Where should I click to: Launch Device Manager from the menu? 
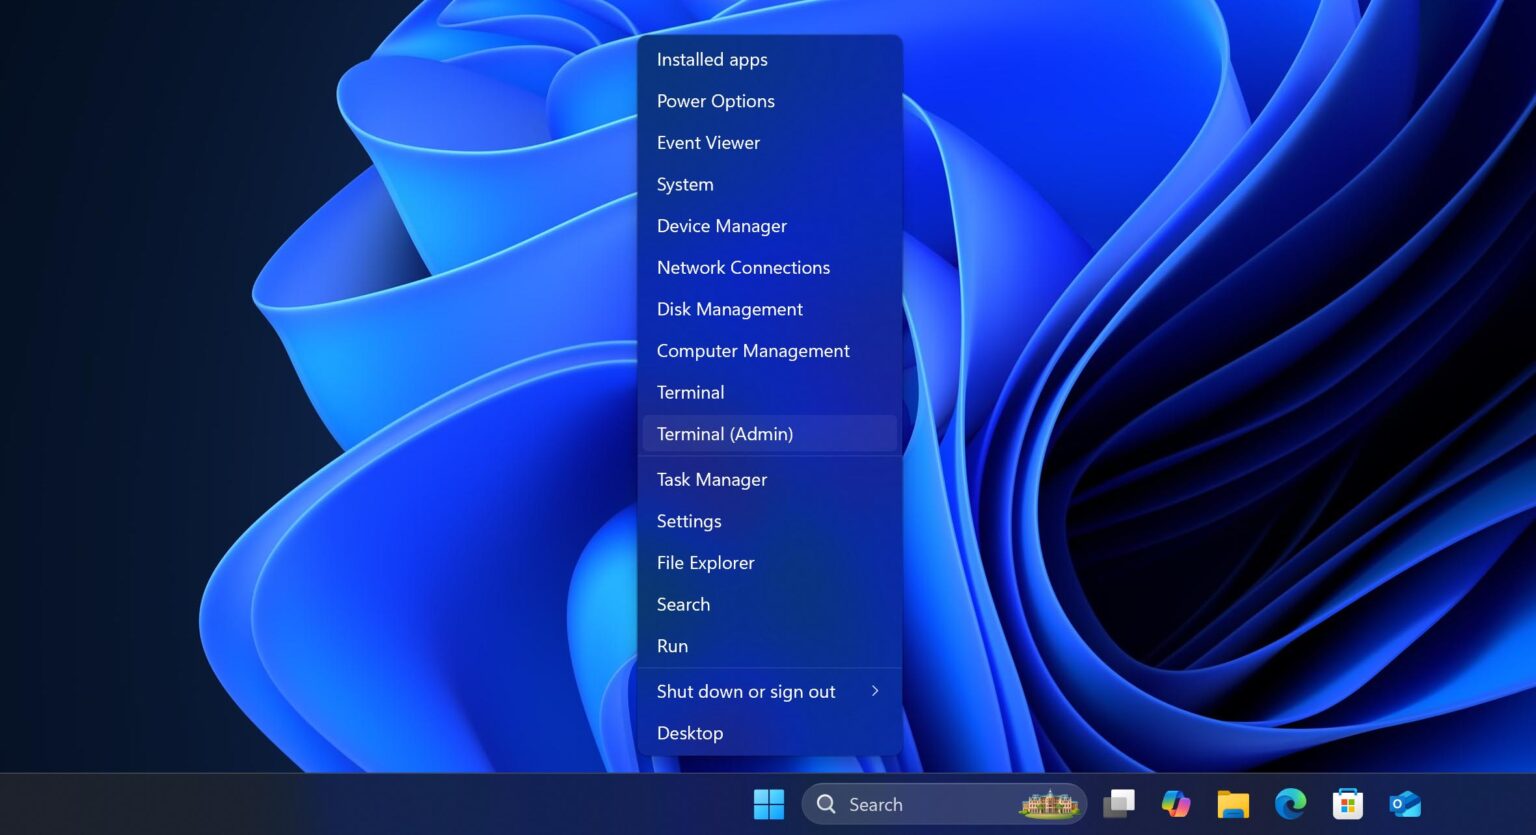click(x=722, y=226)
